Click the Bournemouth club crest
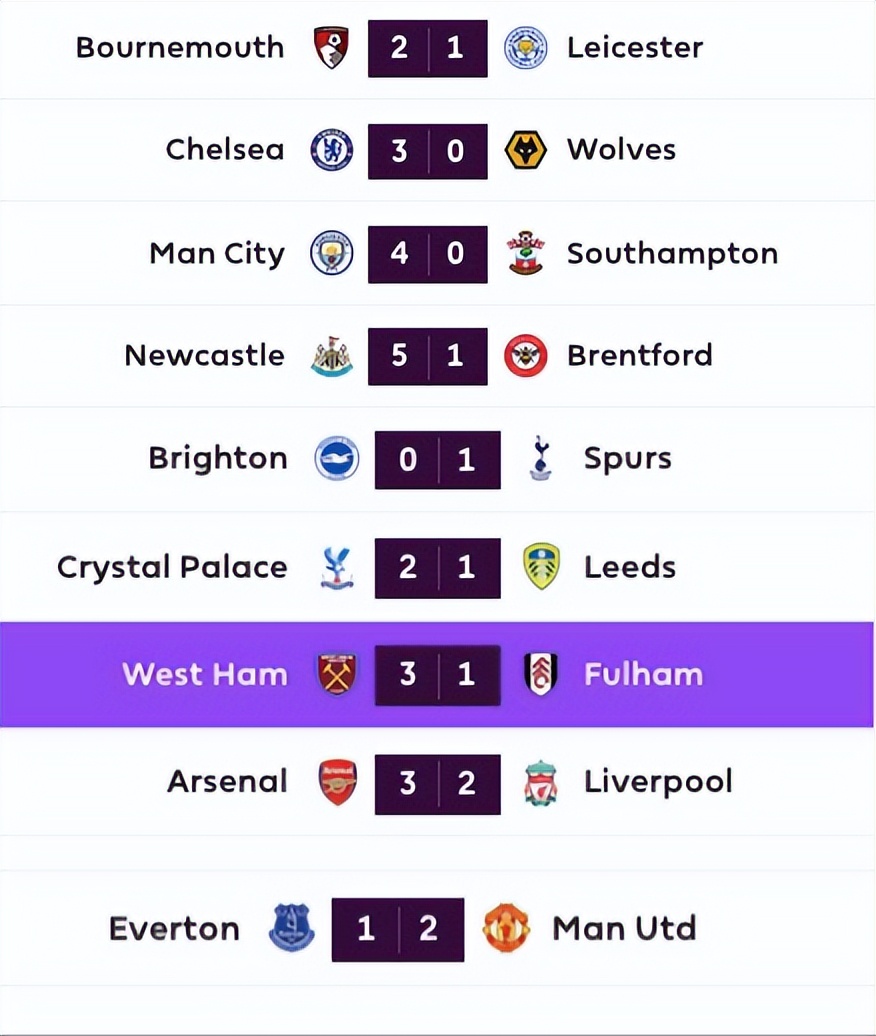The width and height of the screenshot is (876, 1036). 331,48
